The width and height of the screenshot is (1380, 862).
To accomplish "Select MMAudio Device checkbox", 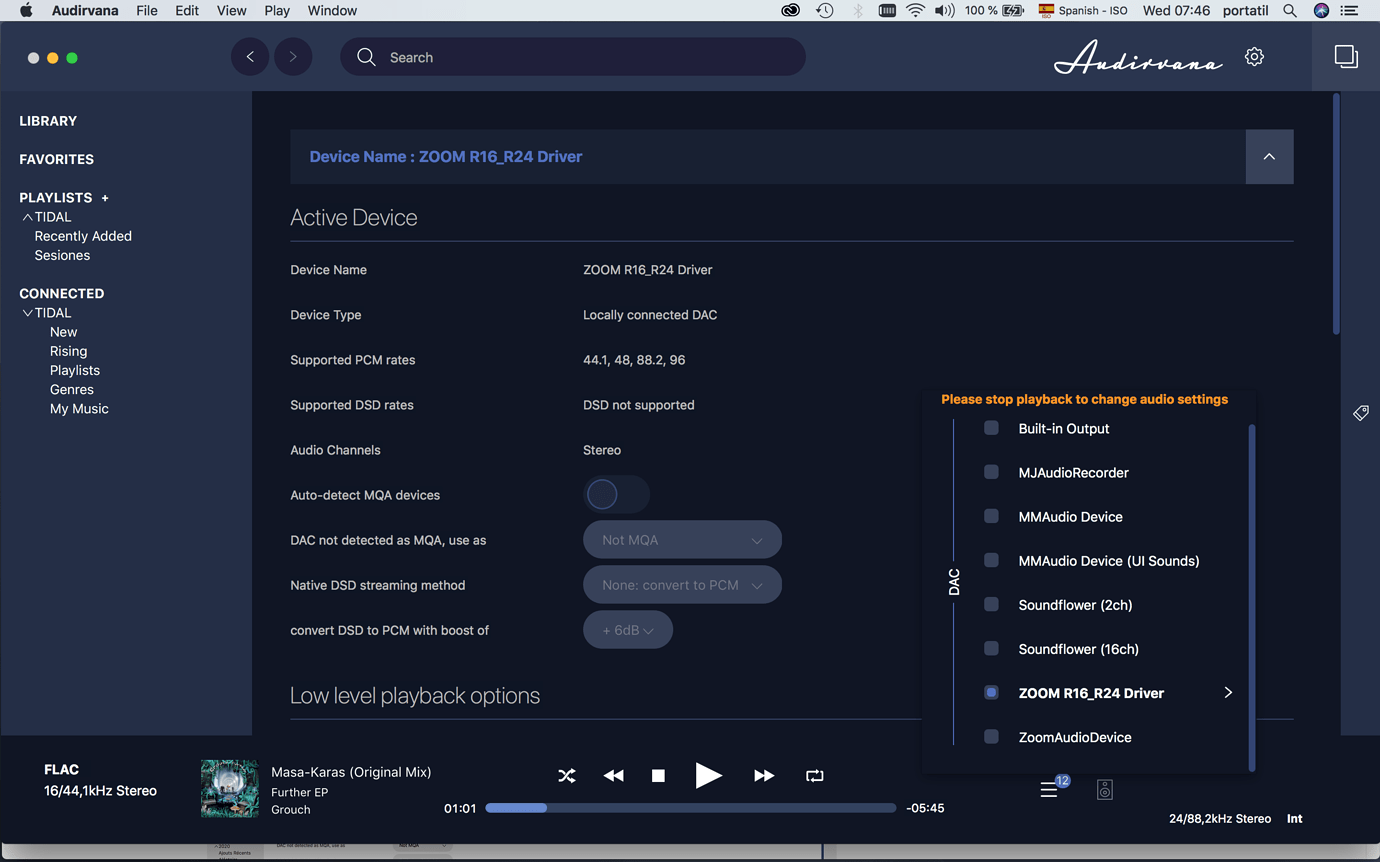I will pos(991,516).
